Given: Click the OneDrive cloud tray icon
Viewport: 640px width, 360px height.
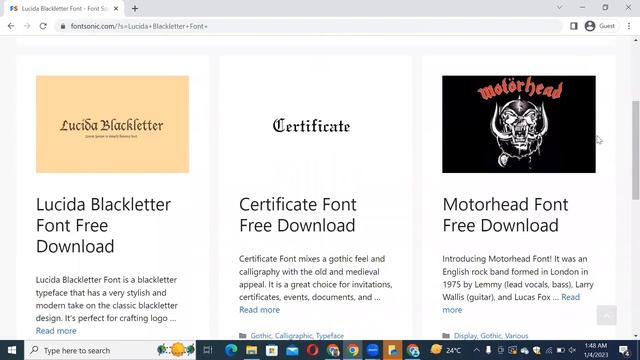Looking at the screenshot, I should coord(524,350).
